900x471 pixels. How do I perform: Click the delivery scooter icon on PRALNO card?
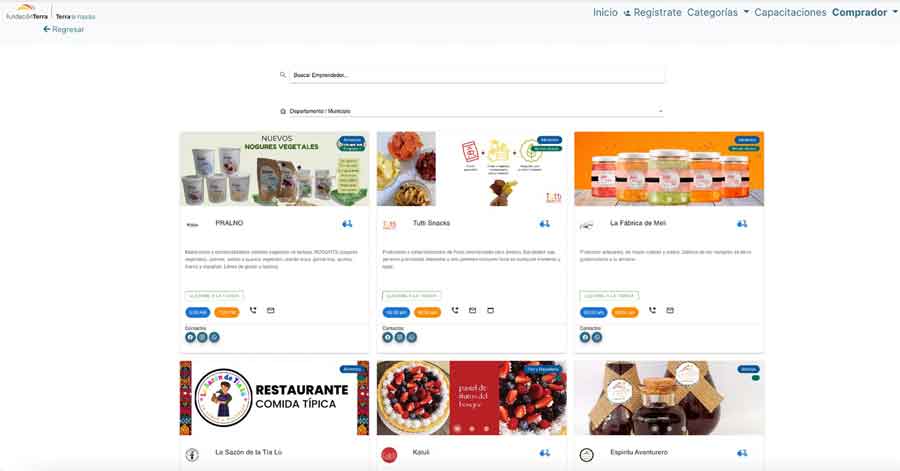point(347,224)
